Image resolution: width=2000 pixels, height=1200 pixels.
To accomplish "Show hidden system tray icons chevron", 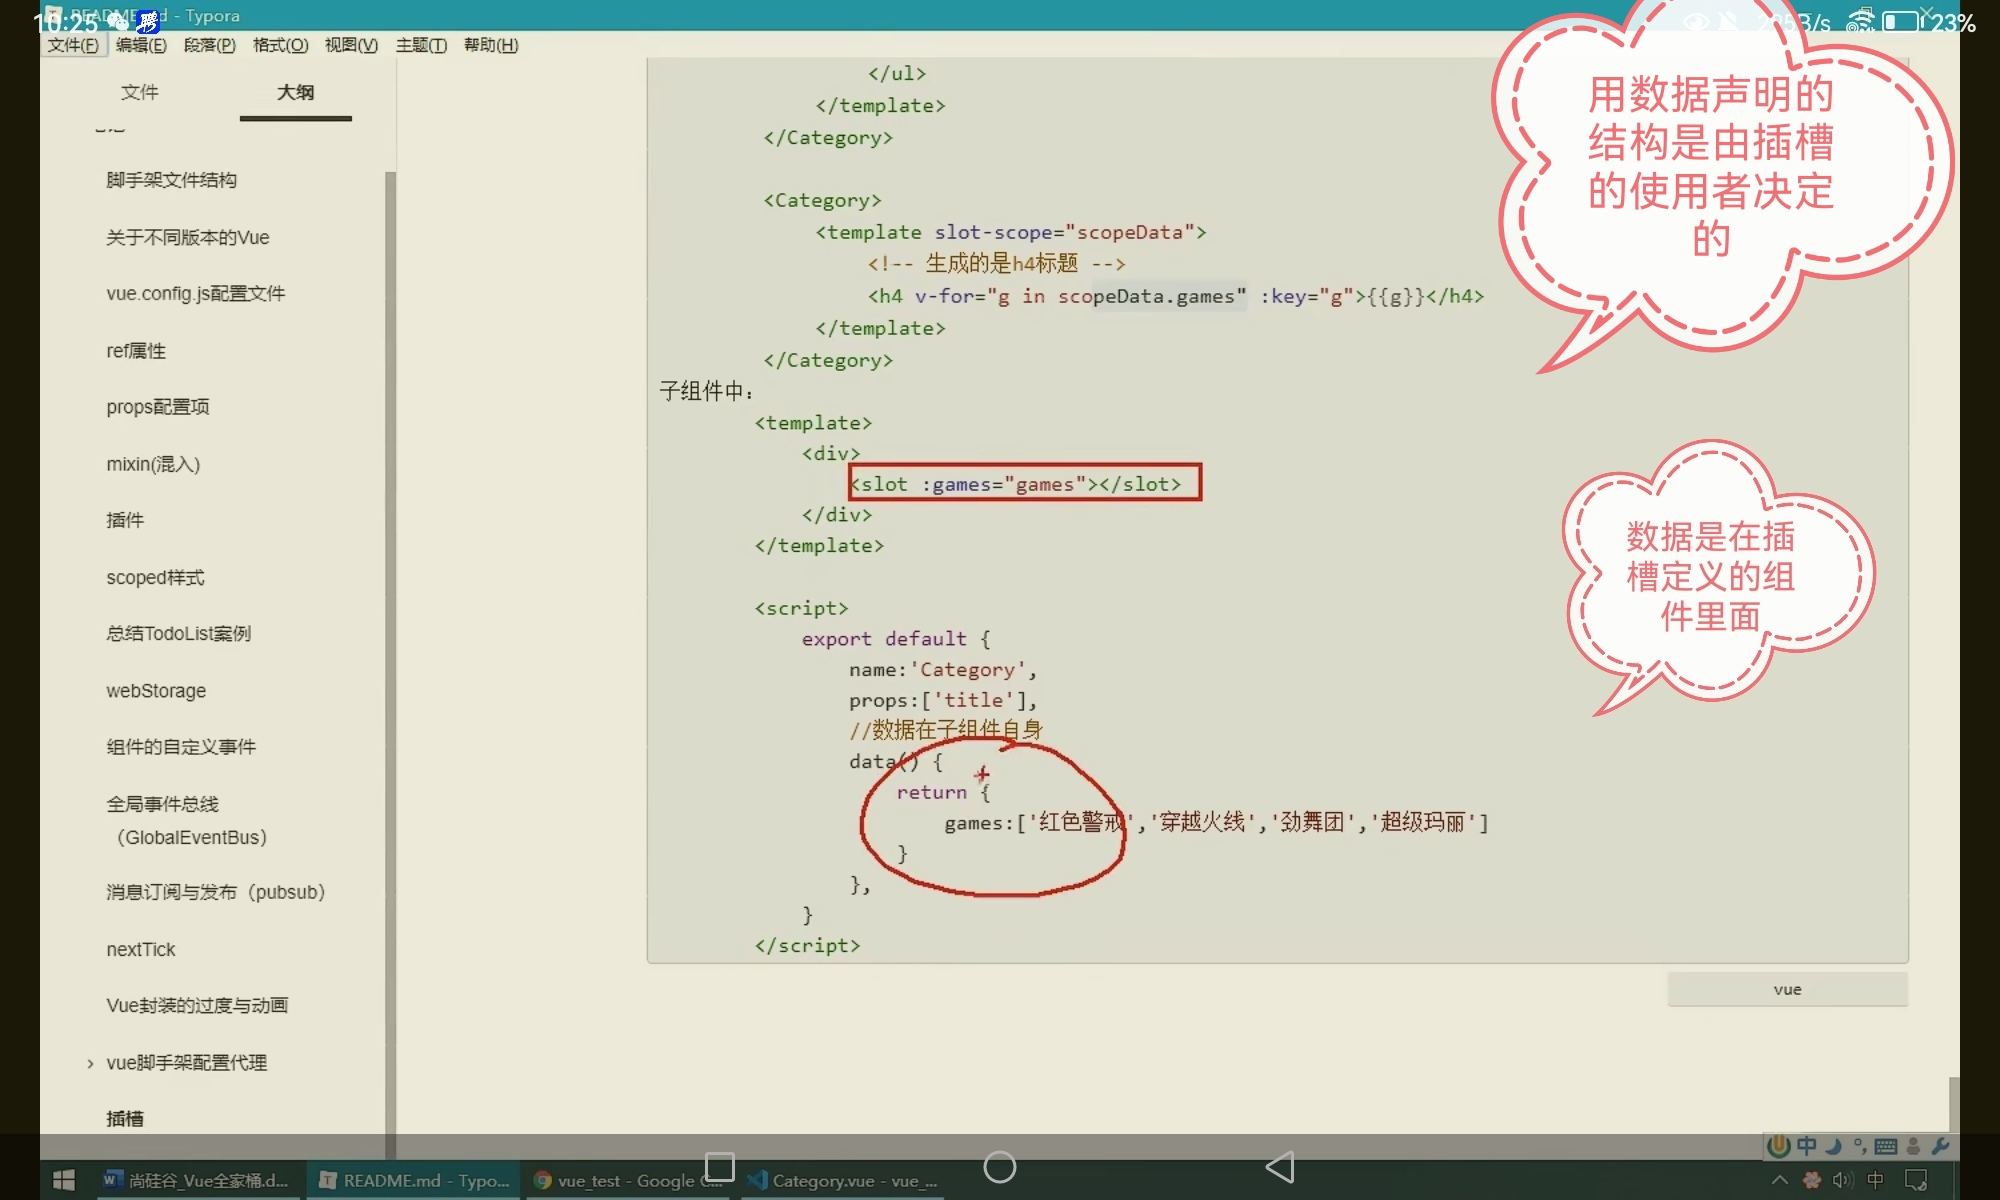I will click(x=1780, y=1180).
